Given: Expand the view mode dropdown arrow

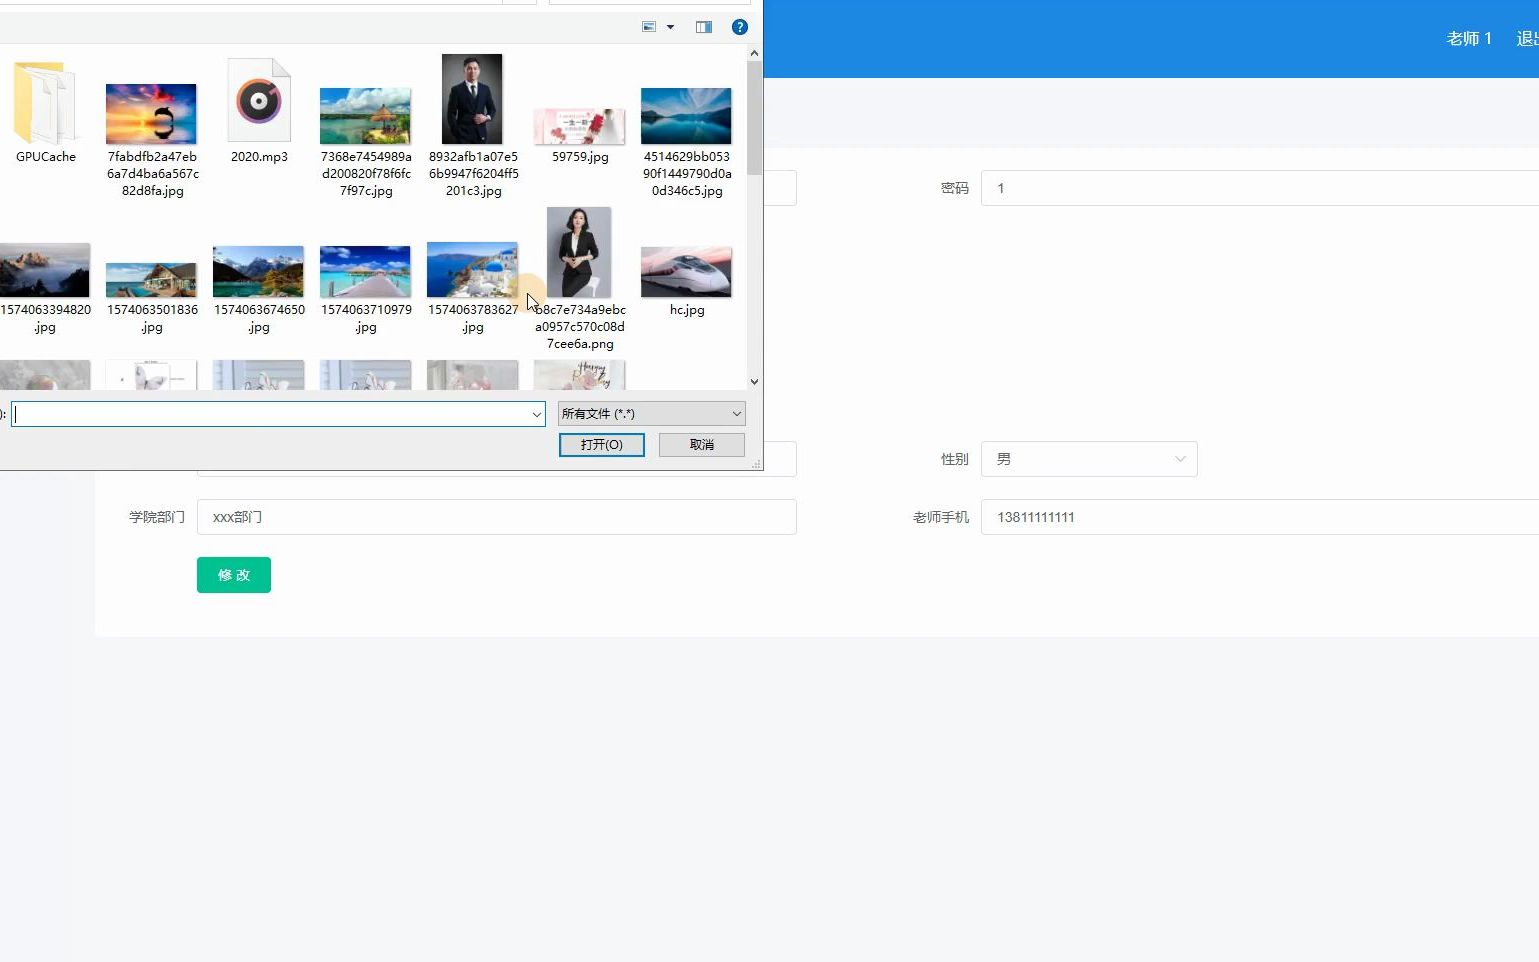Looking at the screenshot, I should click(x=670, y=27).
